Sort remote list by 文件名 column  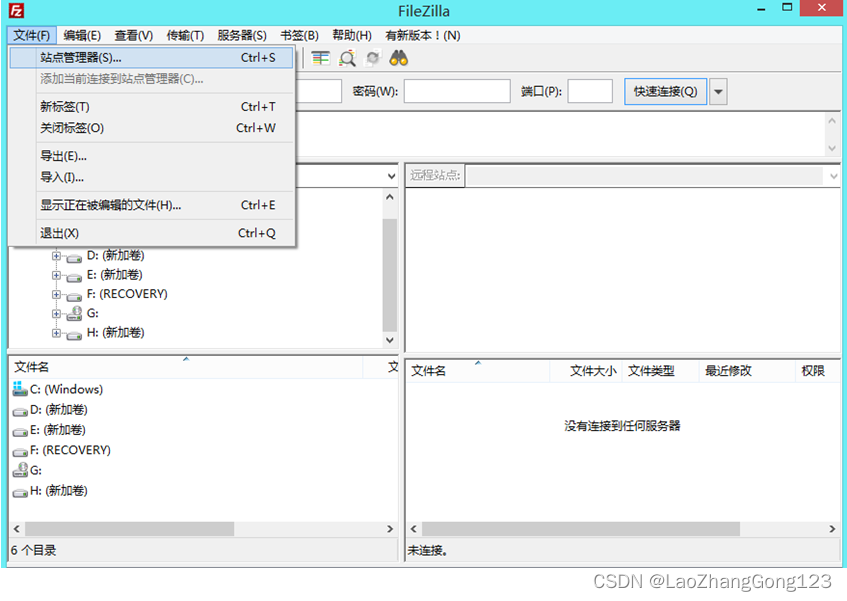click(478, 371)
